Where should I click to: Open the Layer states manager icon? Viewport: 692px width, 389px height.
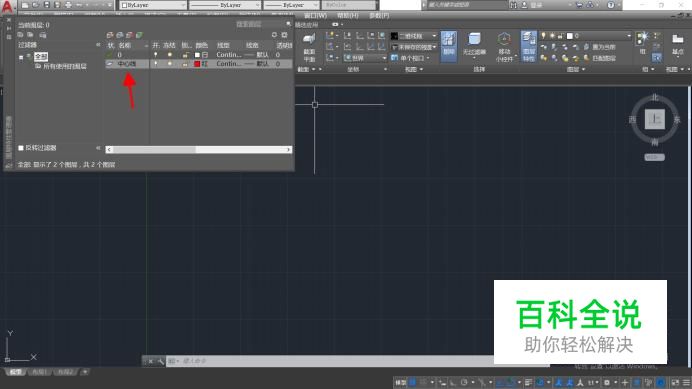(43, 35)
